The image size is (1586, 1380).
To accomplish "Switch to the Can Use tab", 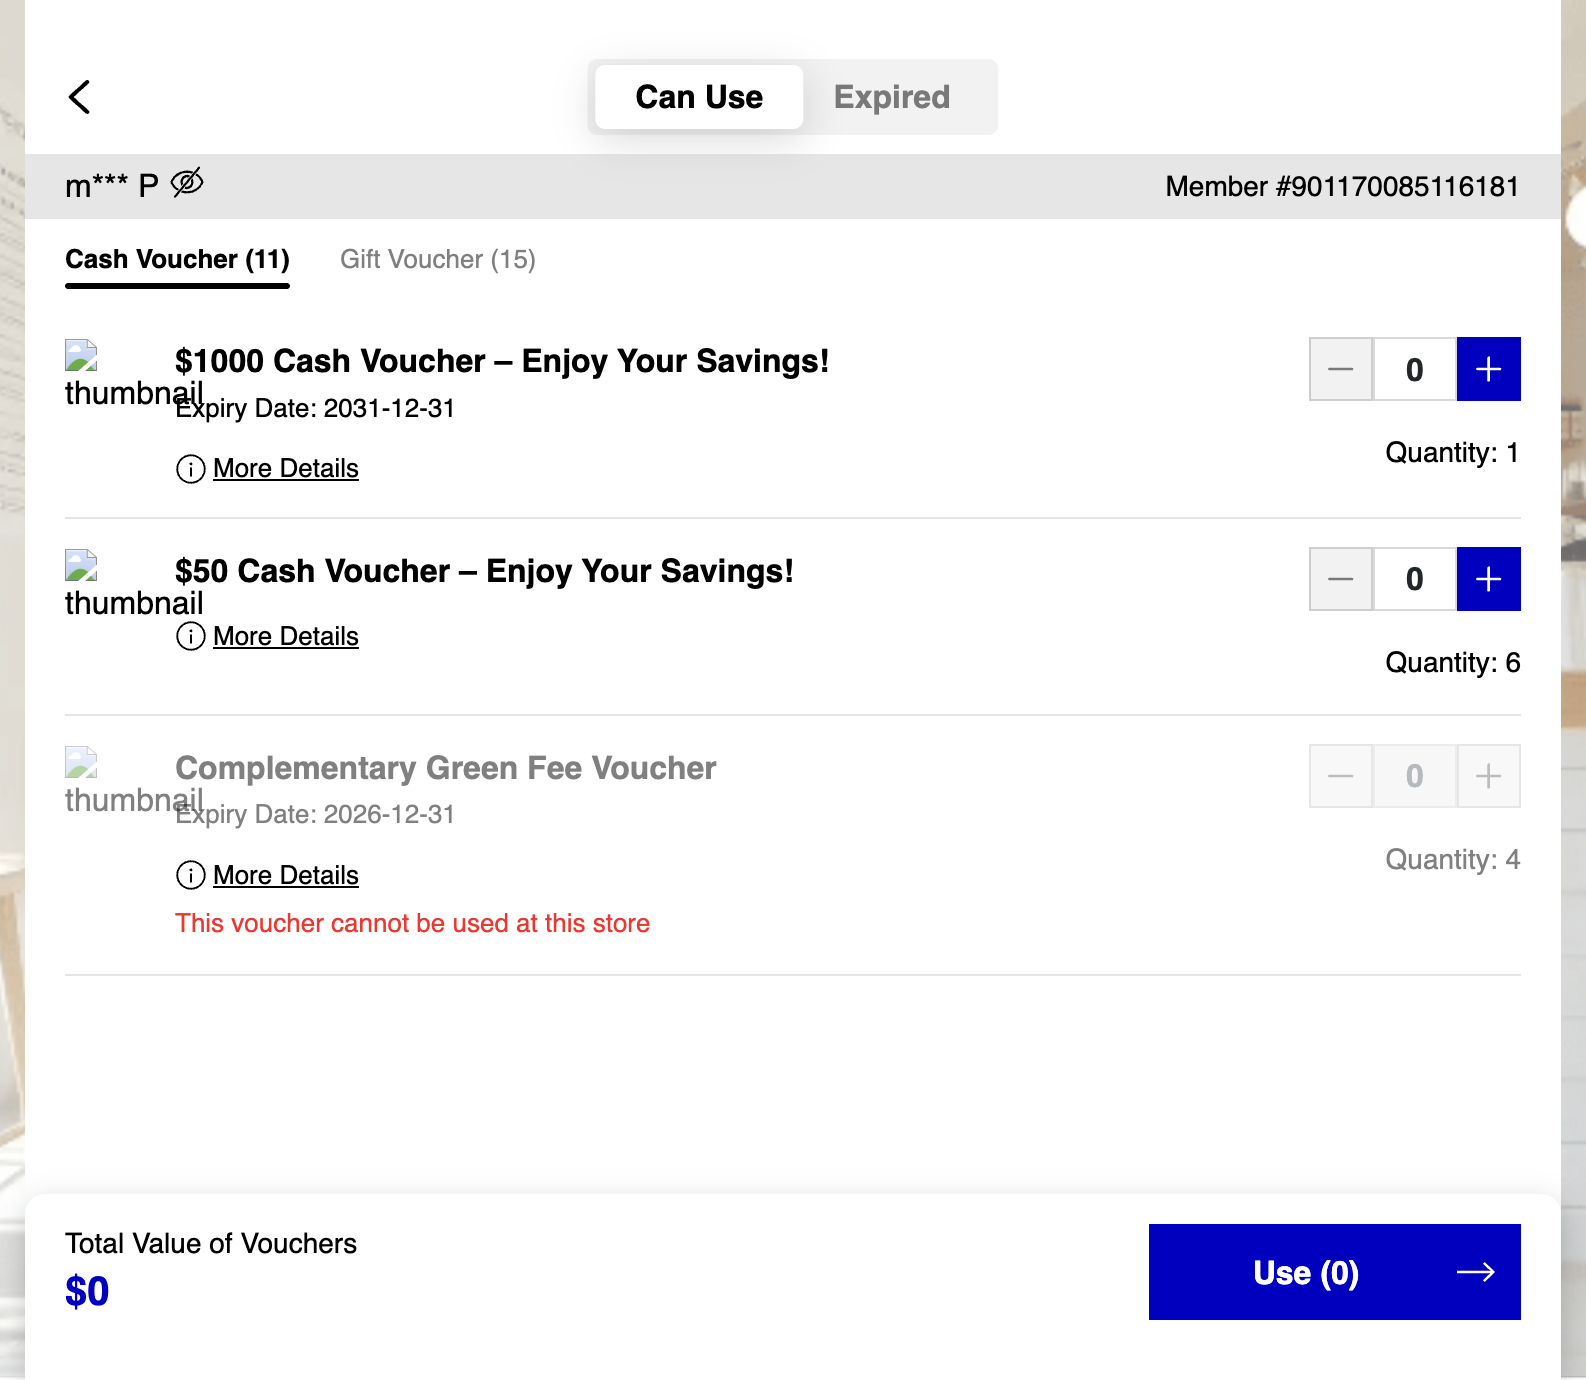I will pos(699,97).
